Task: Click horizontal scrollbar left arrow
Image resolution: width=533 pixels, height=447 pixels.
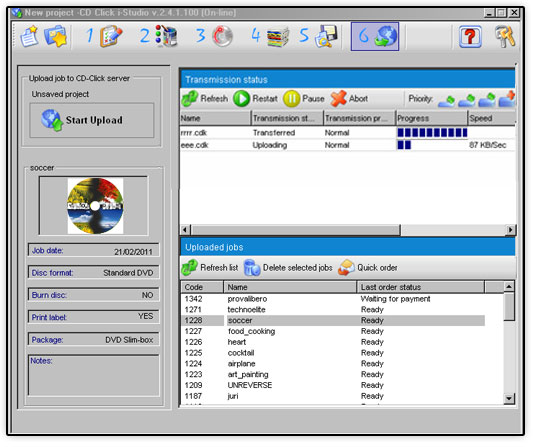Action: (185, 231)
